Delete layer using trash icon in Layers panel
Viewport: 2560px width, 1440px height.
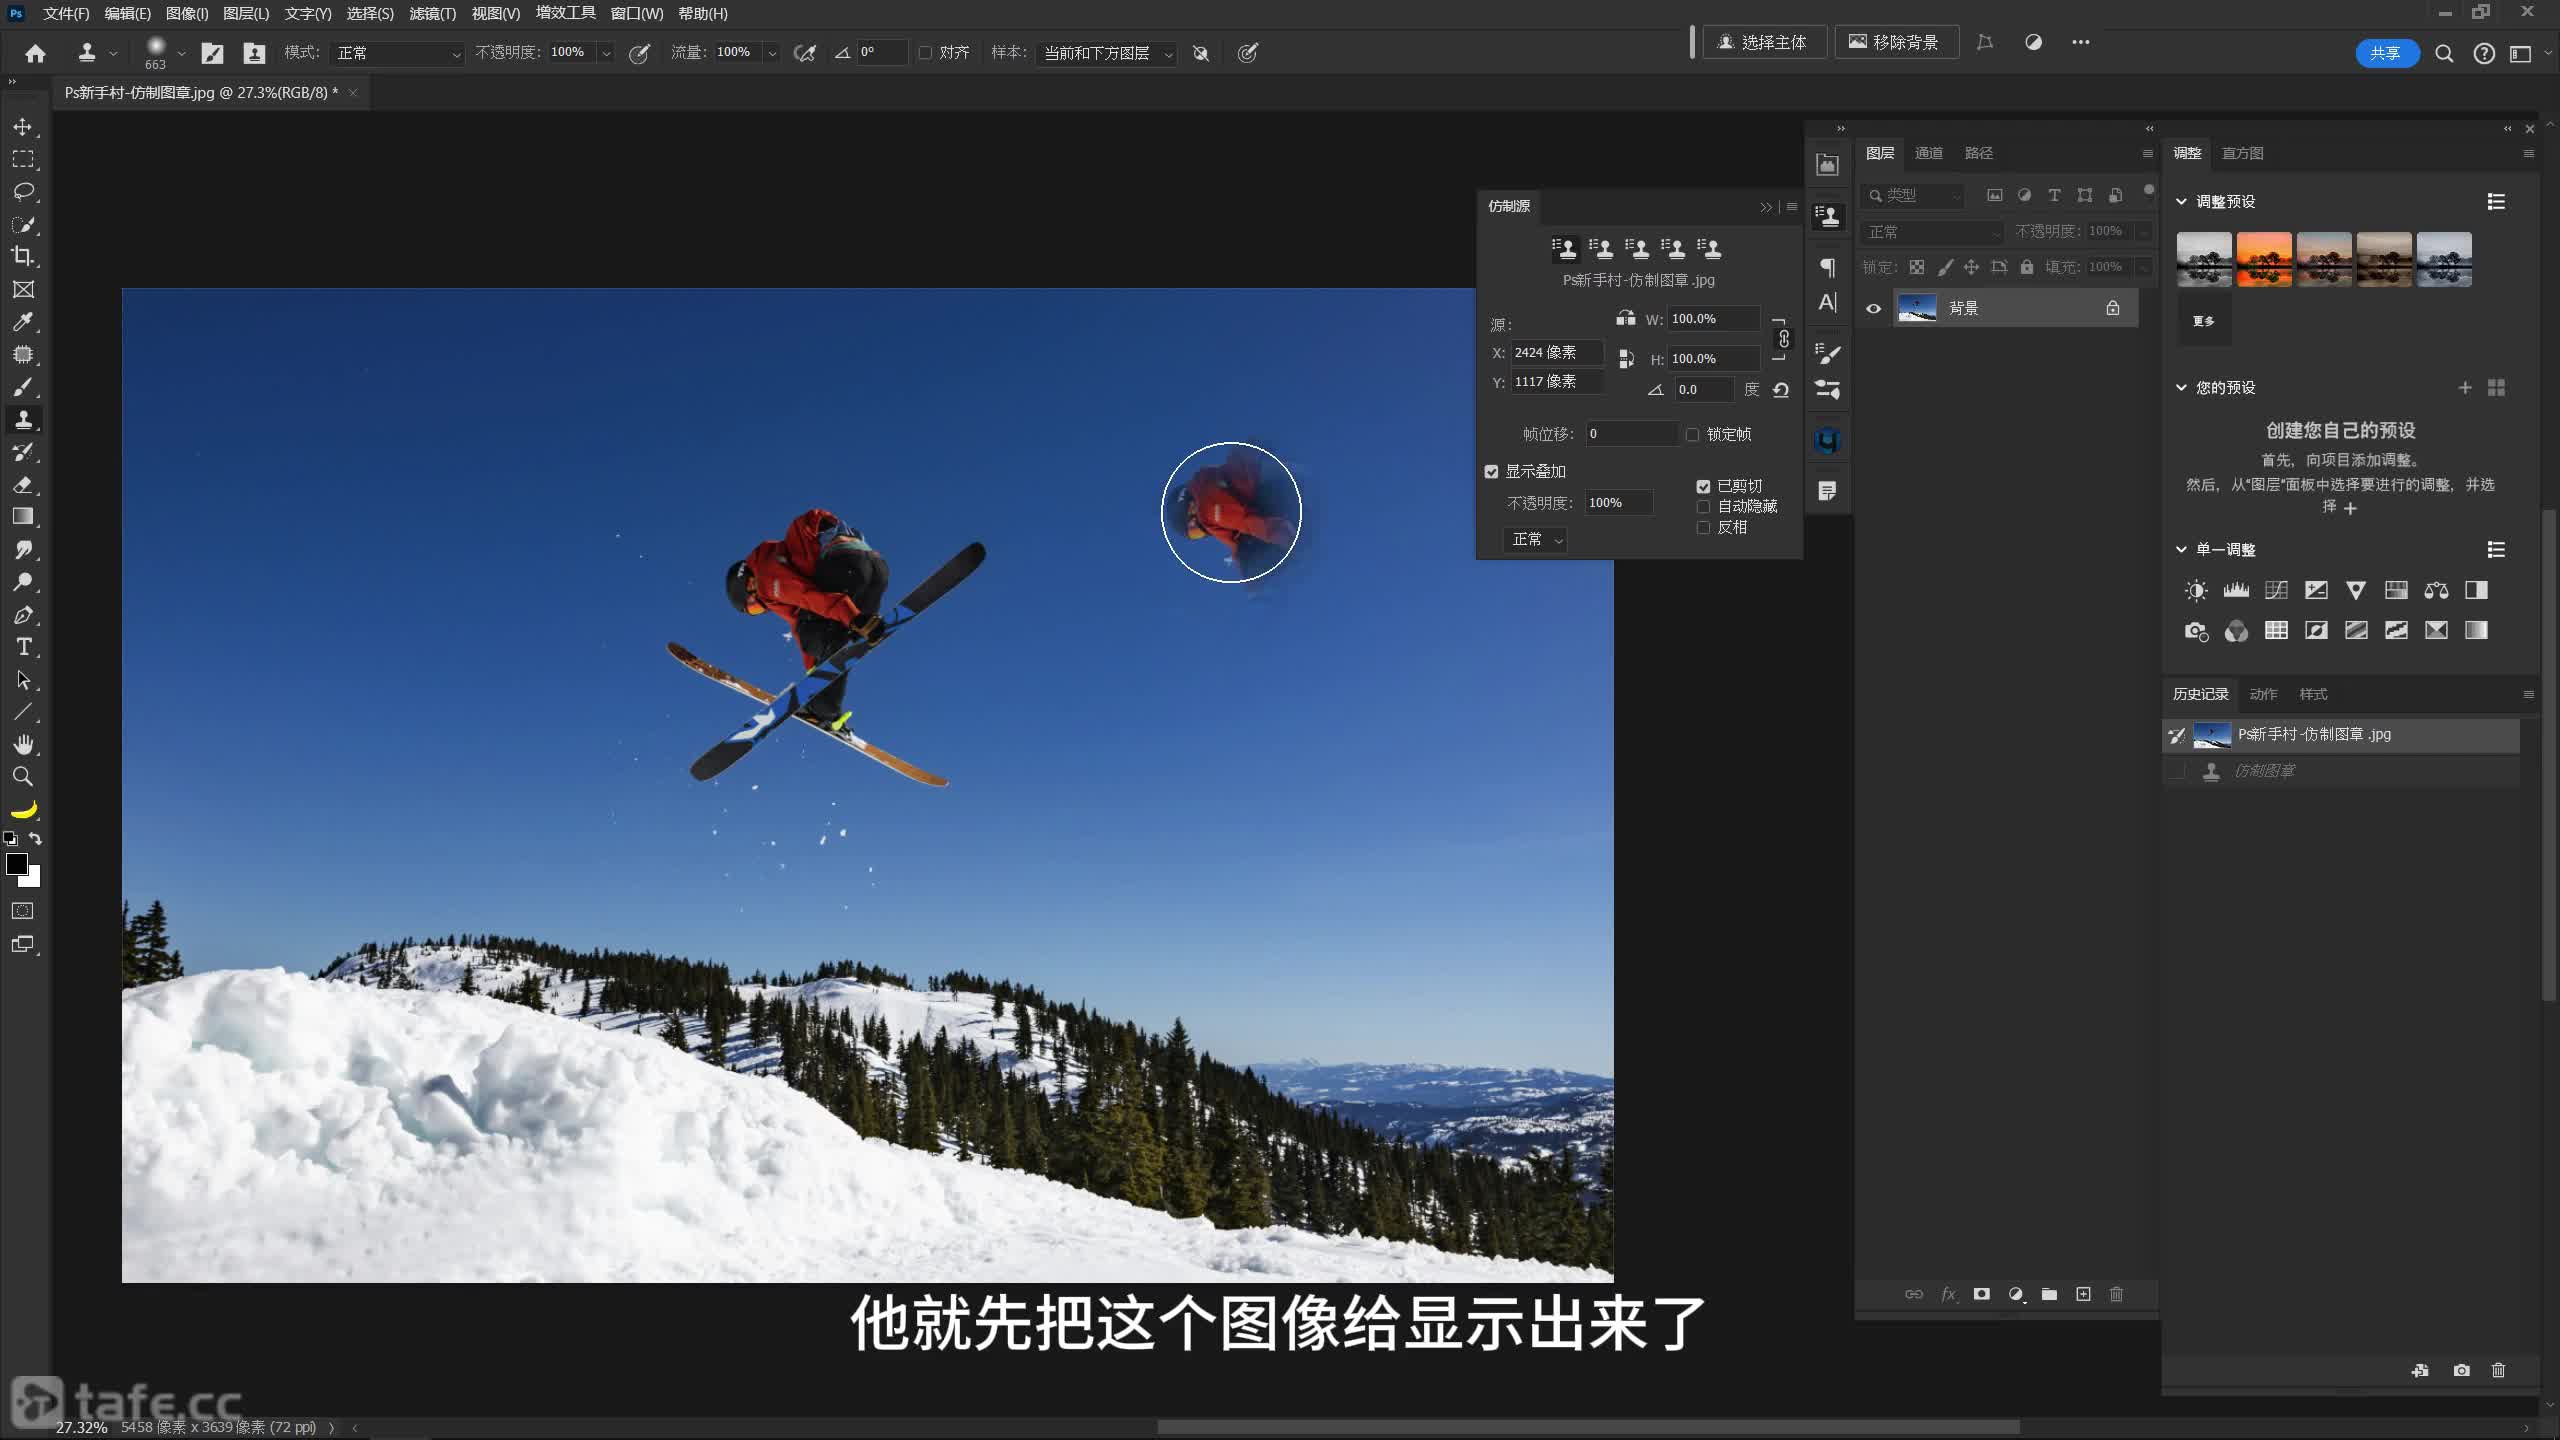pyautogui.click(x=2116, y=1294)
